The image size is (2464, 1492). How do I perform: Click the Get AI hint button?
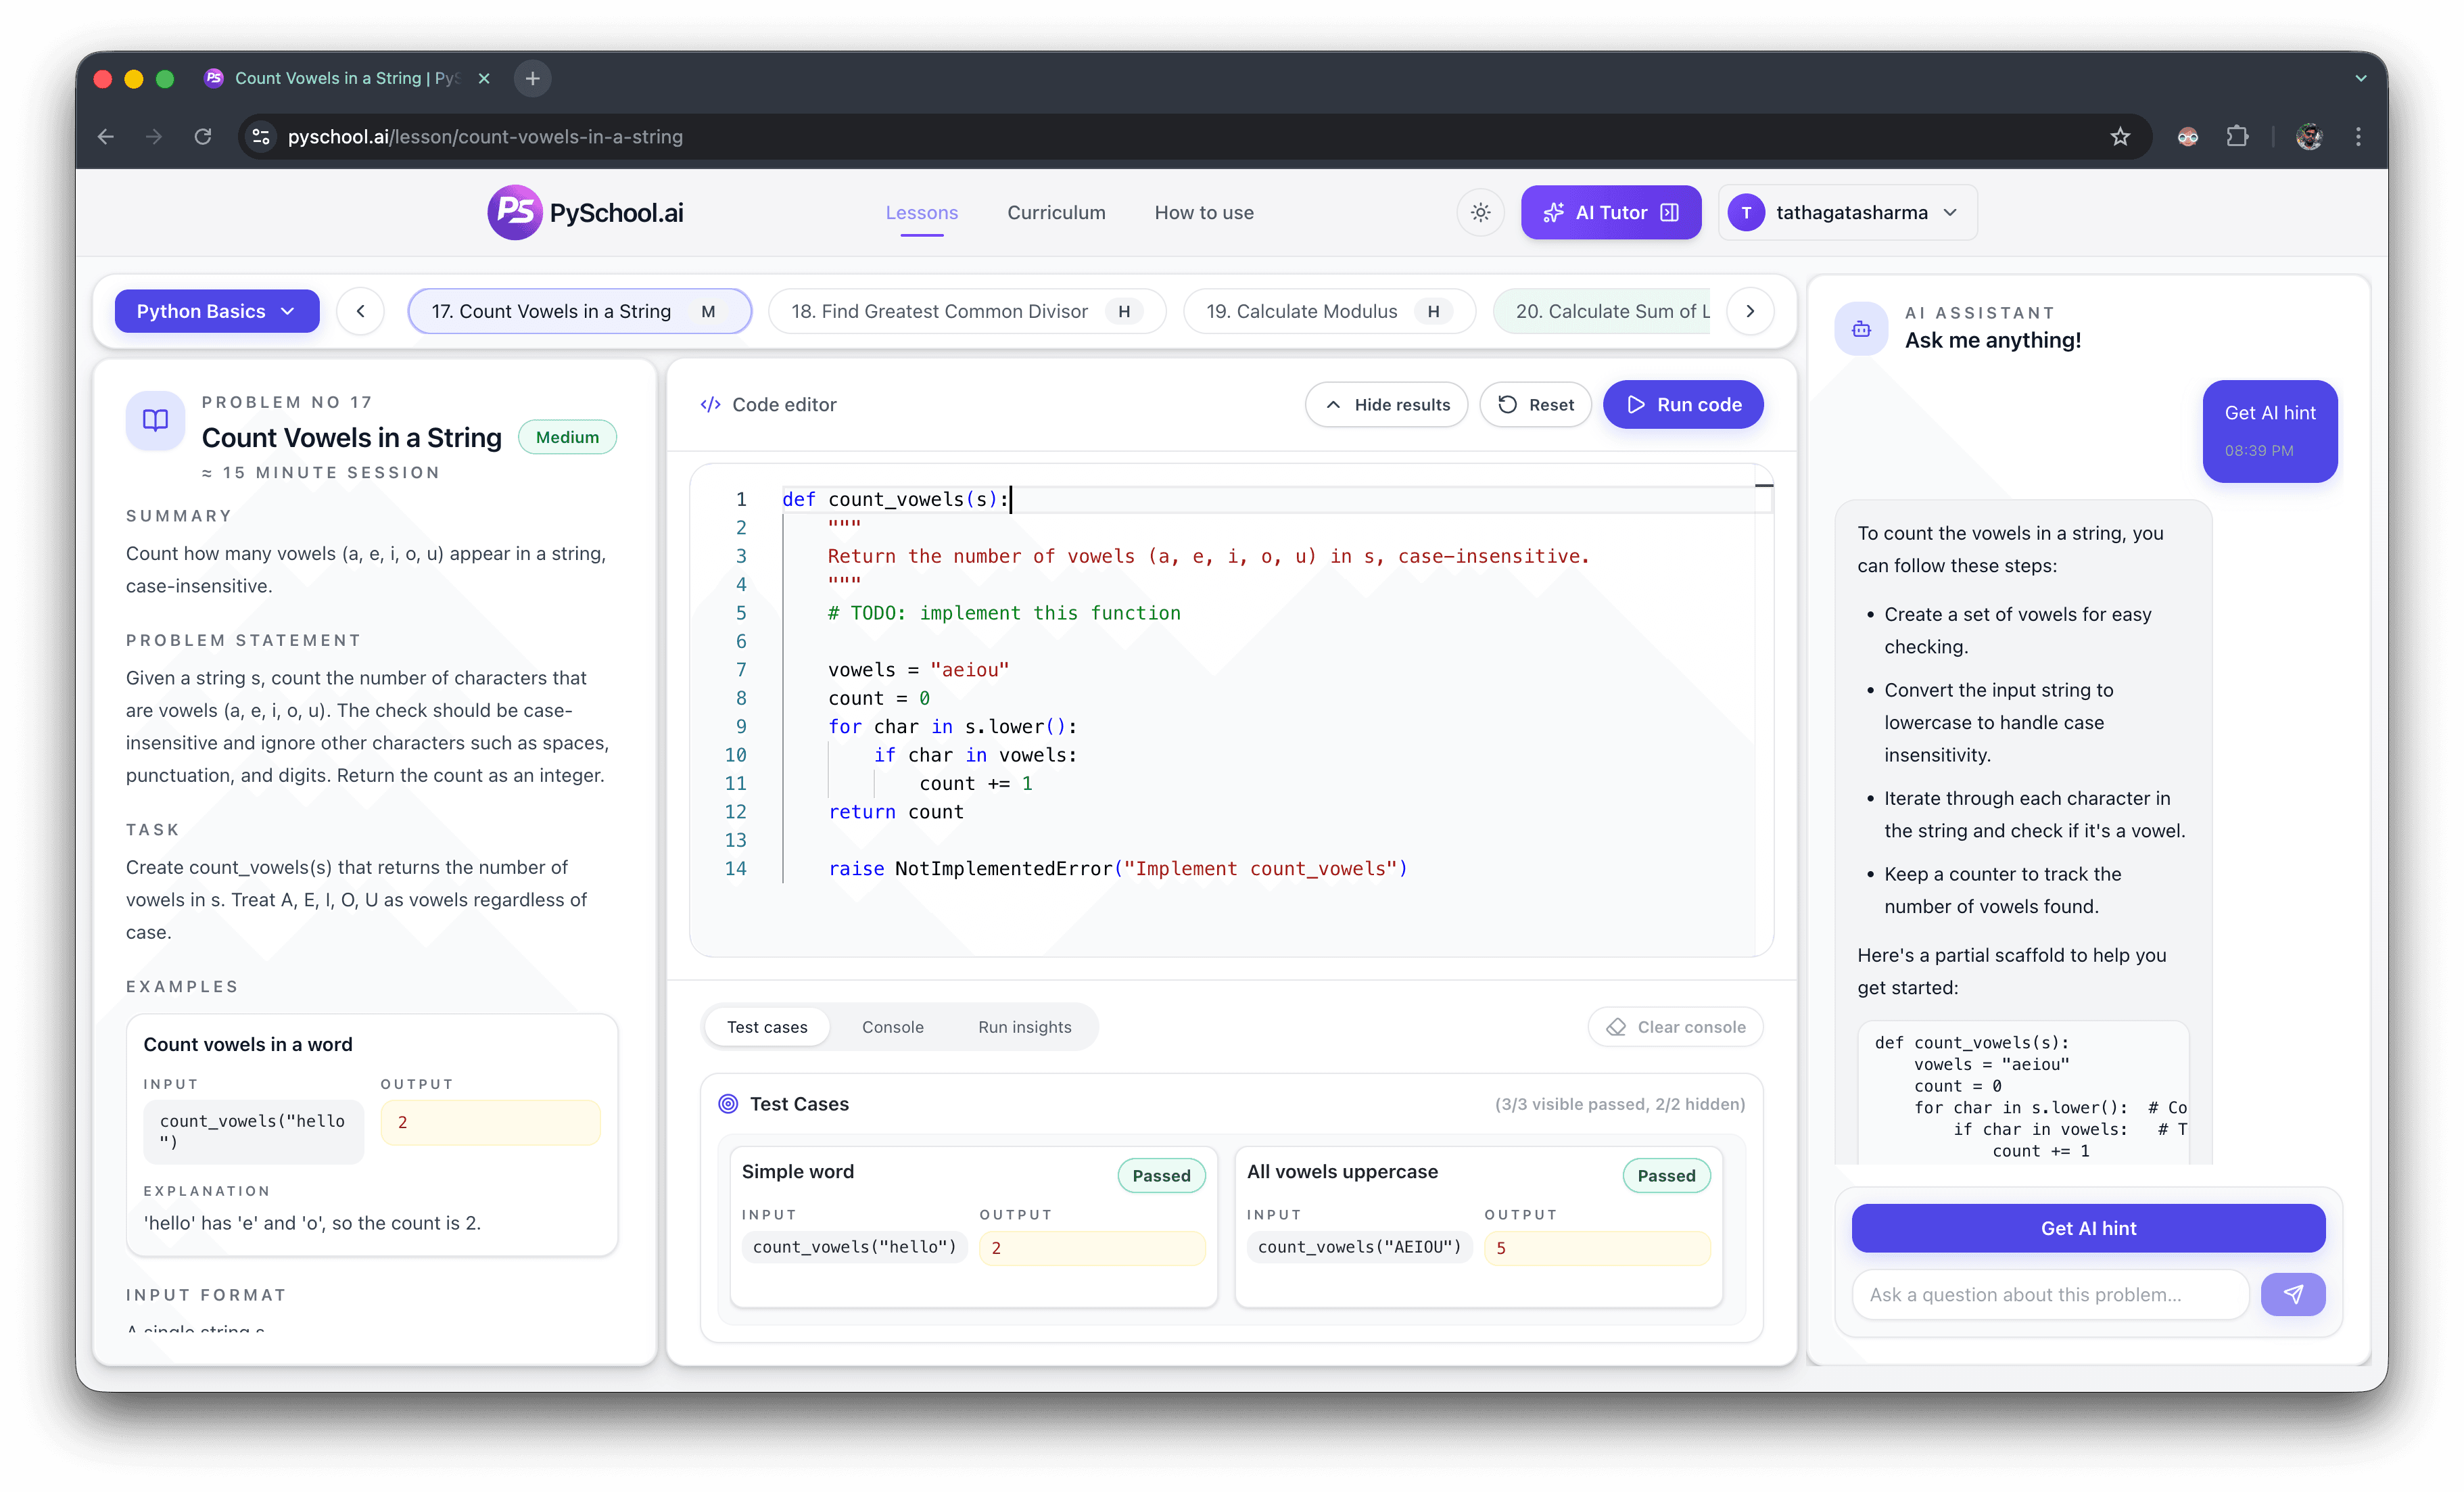pos(2087,1228)
